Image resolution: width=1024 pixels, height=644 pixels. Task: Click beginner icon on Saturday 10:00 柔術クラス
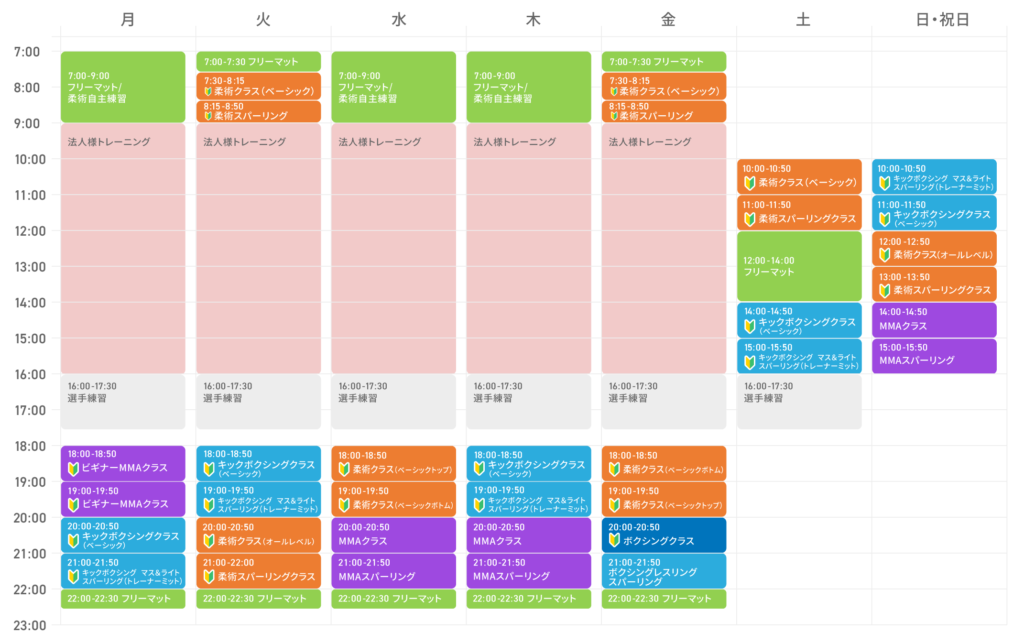pos(749,182)
